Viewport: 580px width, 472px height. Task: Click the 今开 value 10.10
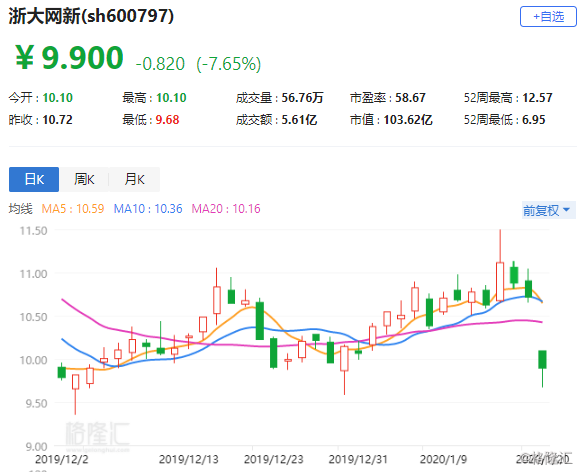[58, 98]
